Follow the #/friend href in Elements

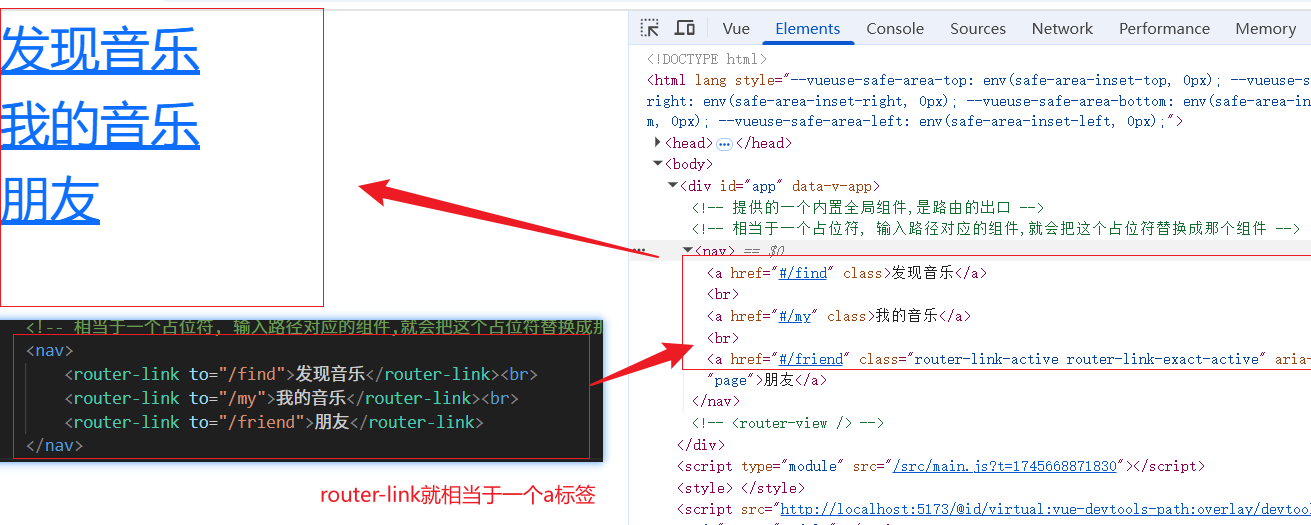click(x=813, y=359)
